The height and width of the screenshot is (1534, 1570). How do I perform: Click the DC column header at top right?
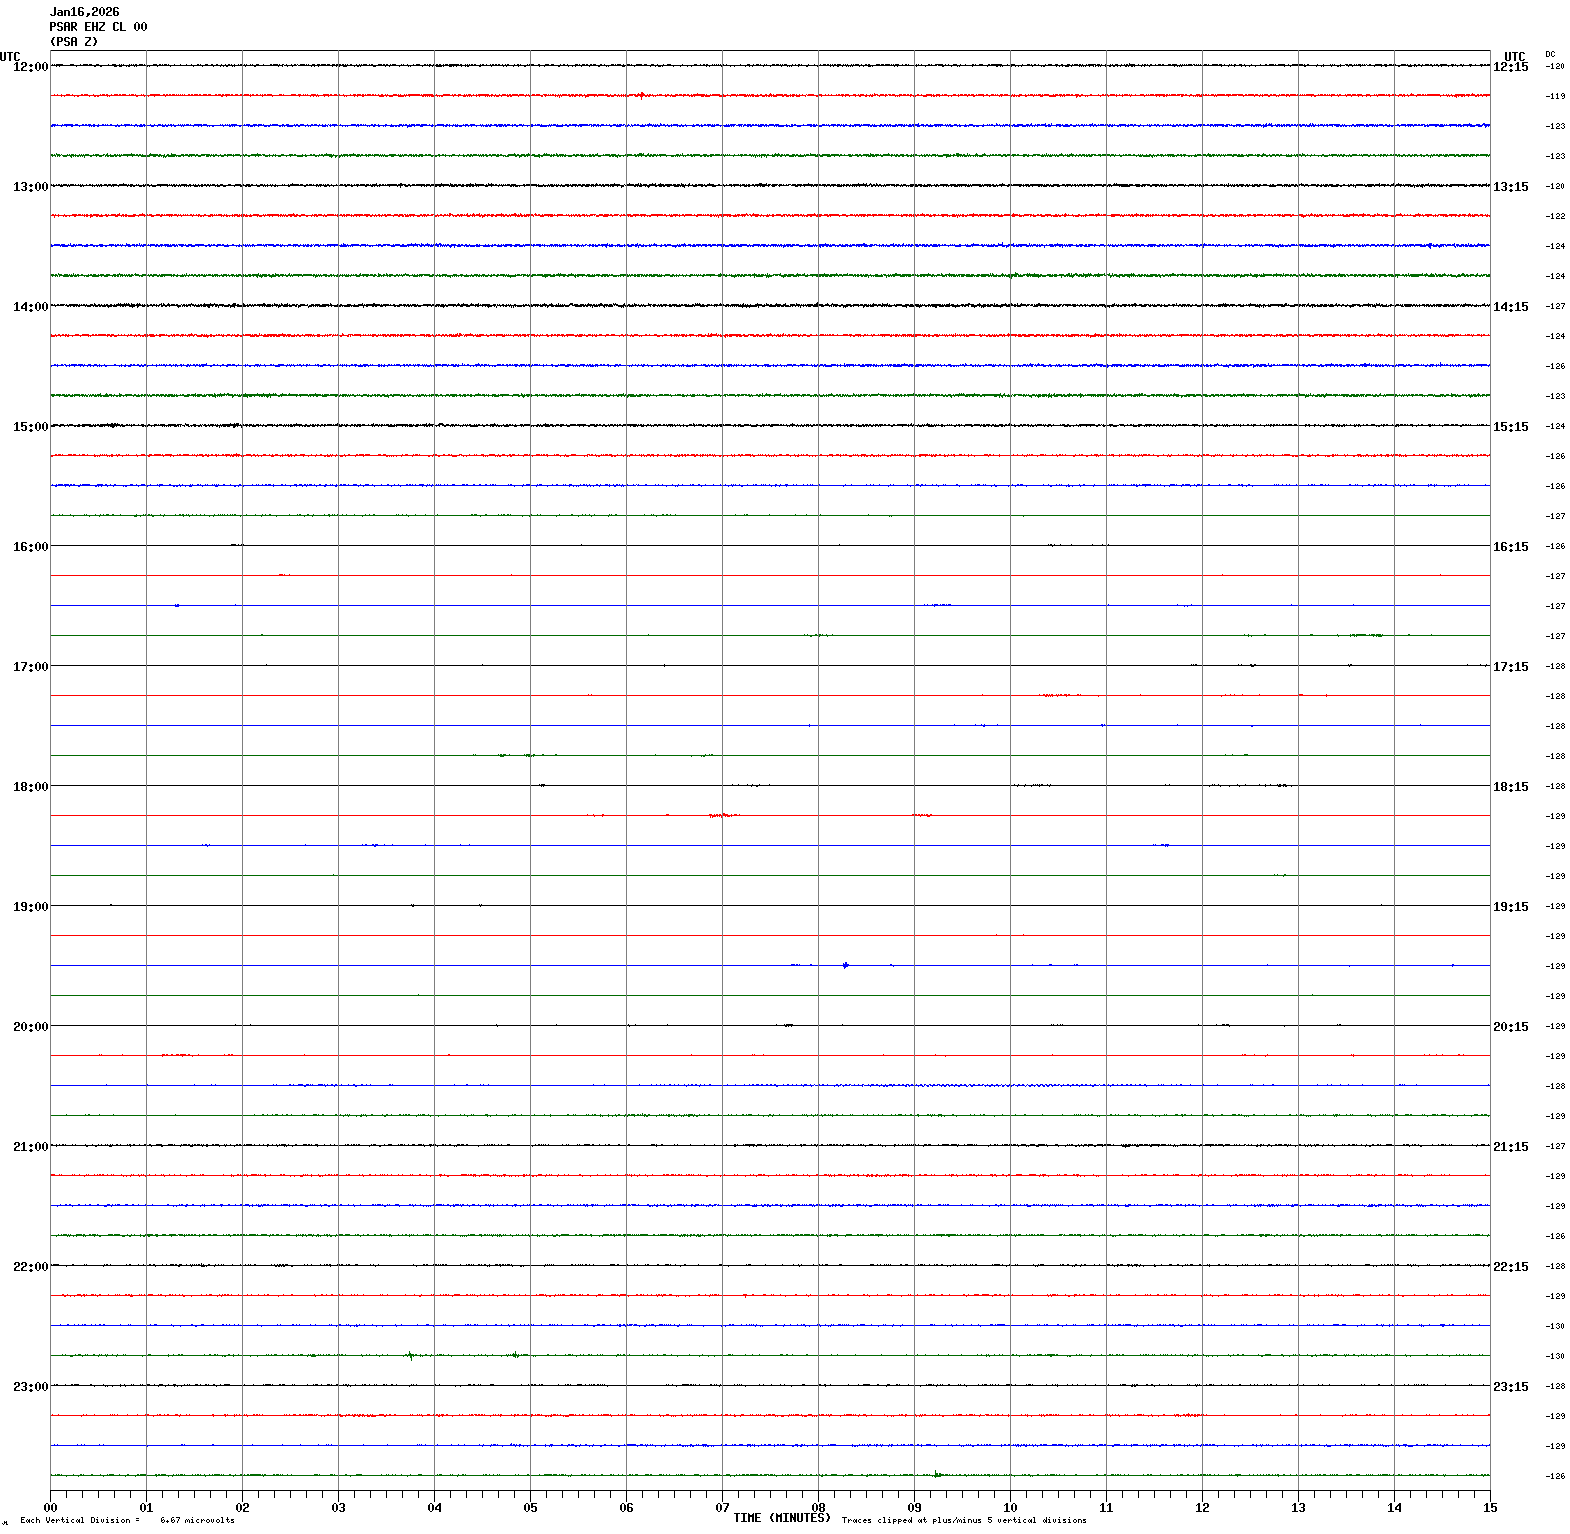1550,54
